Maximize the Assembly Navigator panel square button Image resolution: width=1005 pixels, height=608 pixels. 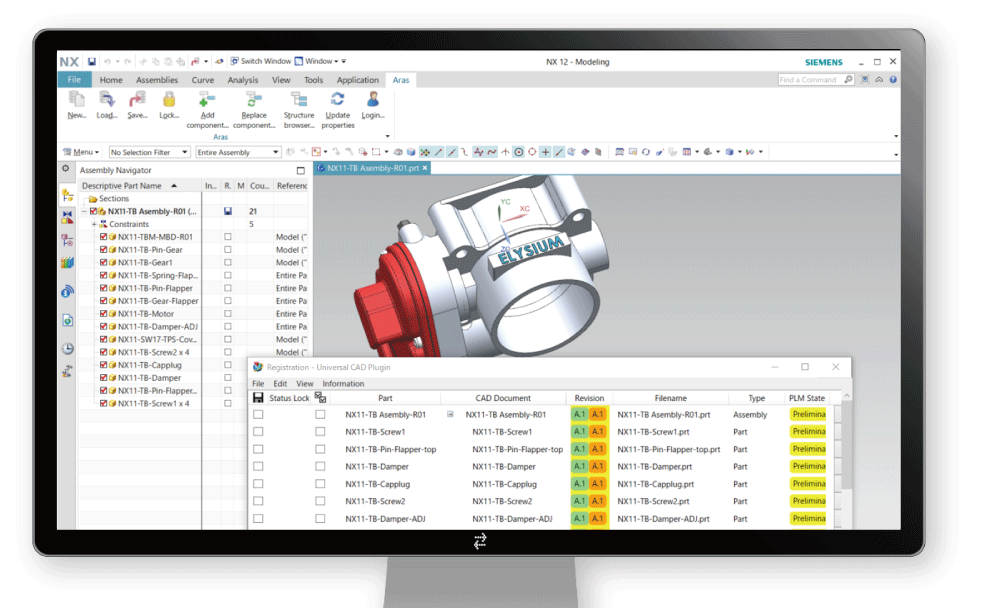pos(301,170)
